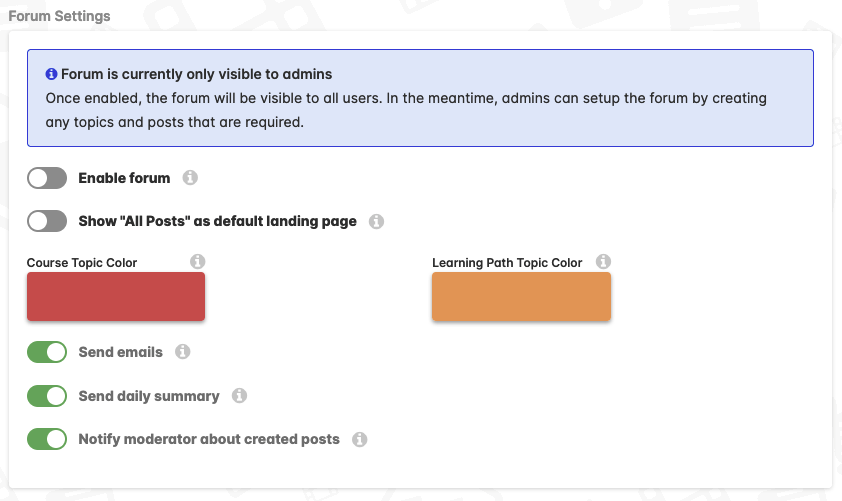This screenshot has width=842, height=501.
Task: Click the info icon next to "All Posts" landing page option
Action: pos(376,221)
